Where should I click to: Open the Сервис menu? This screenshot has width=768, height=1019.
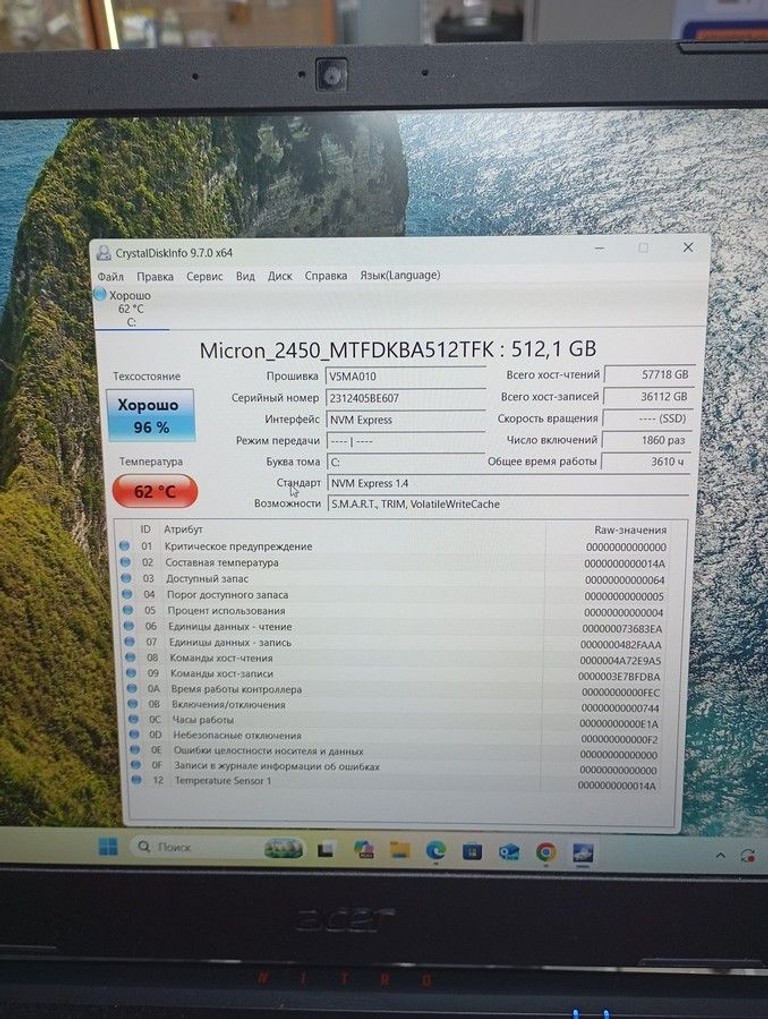pyautogui.click(x=205, y=276)
